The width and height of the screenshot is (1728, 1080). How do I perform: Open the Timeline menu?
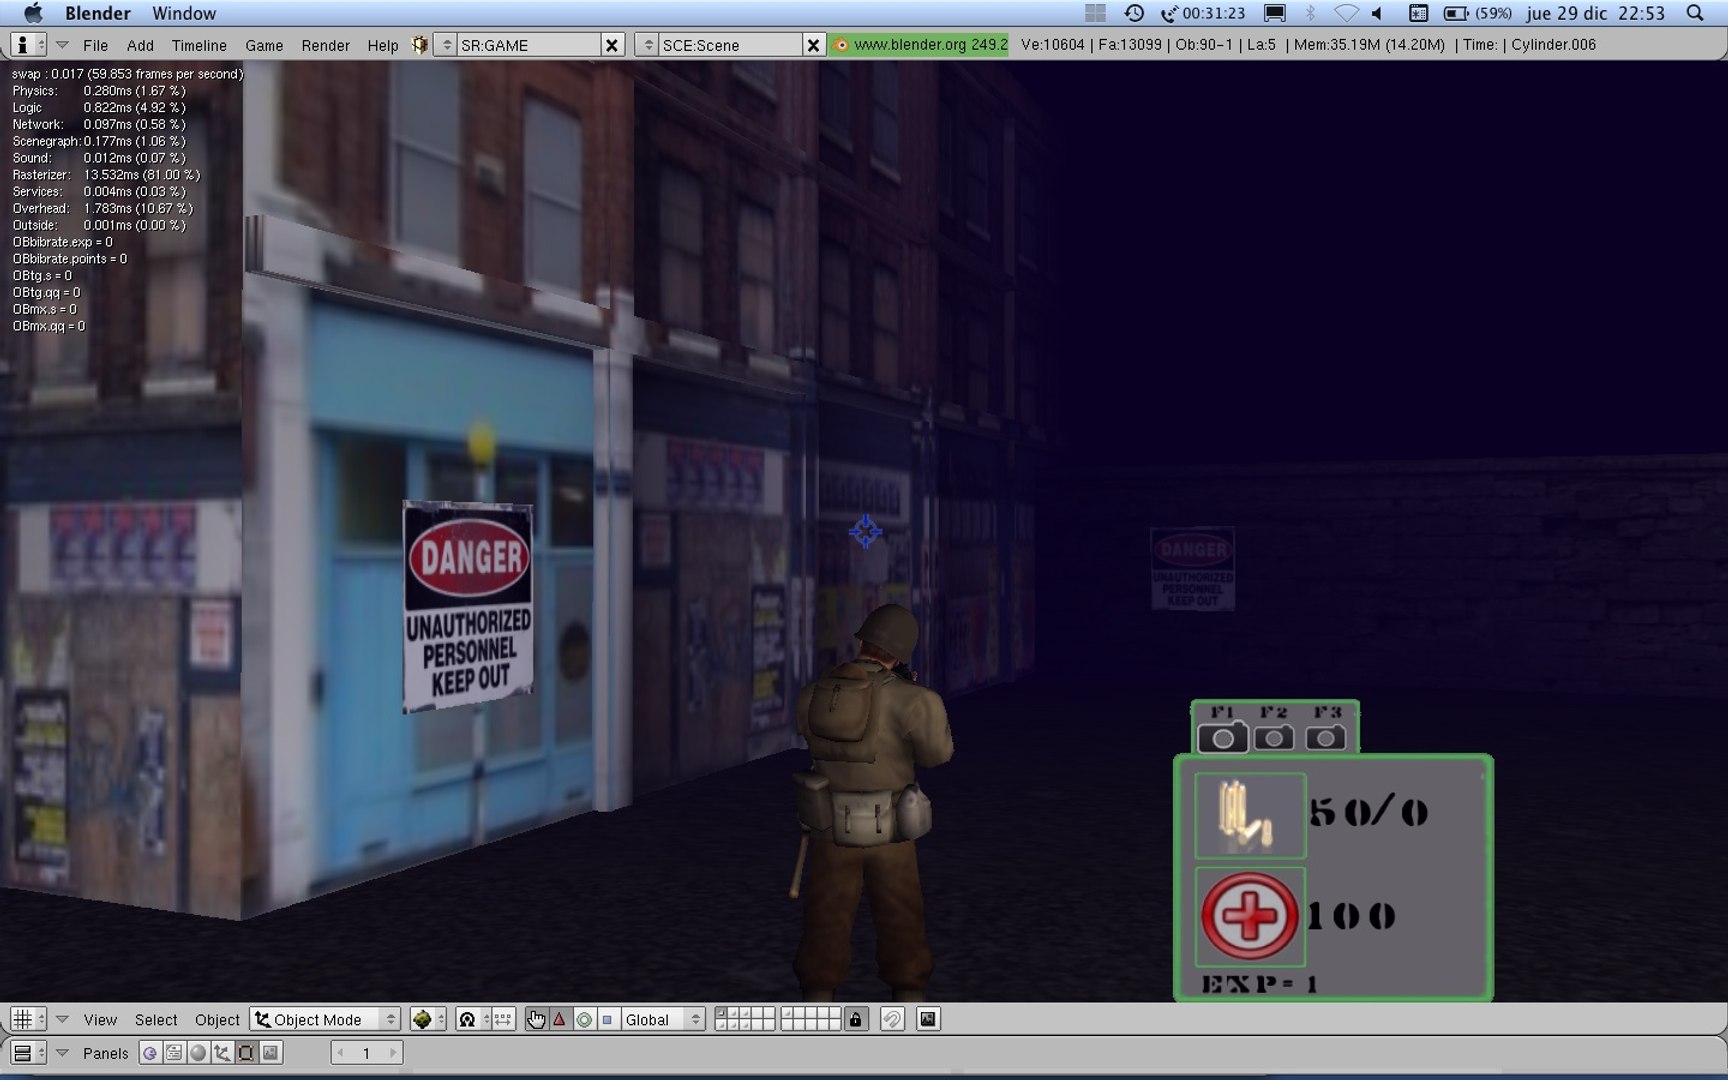click(x=199, y=45)
